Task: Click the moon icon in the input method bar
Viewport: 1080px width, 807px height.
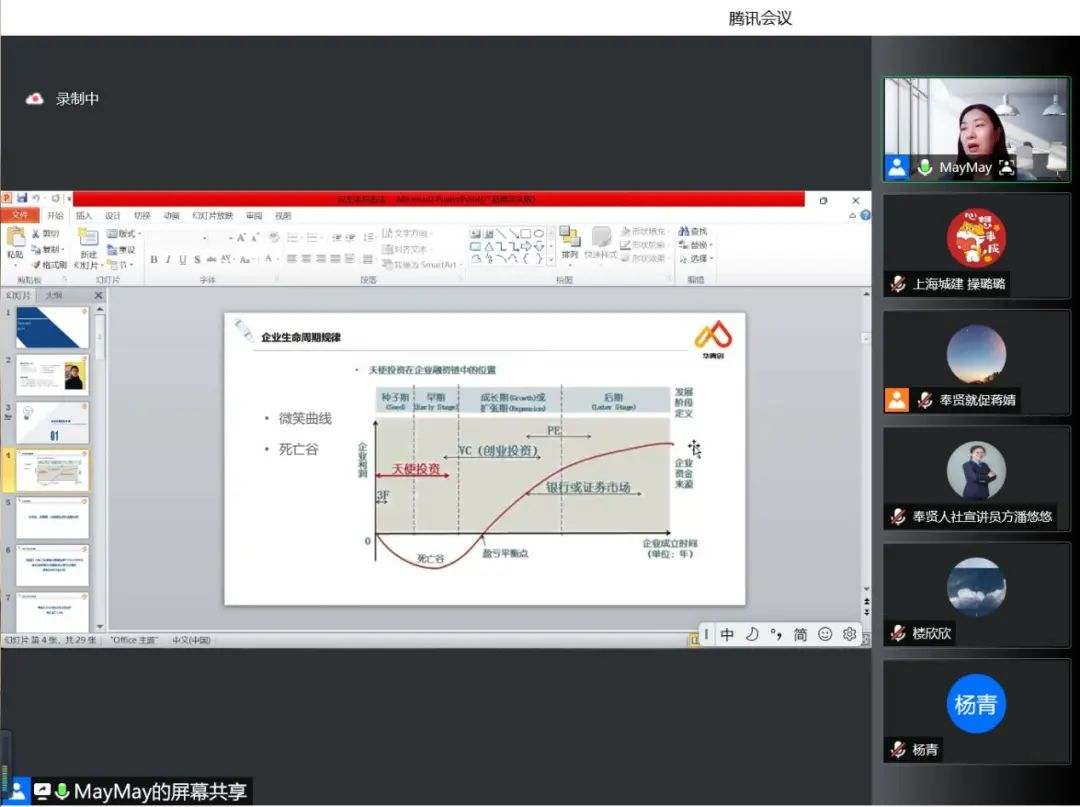Action: click(x=751, y=633)
